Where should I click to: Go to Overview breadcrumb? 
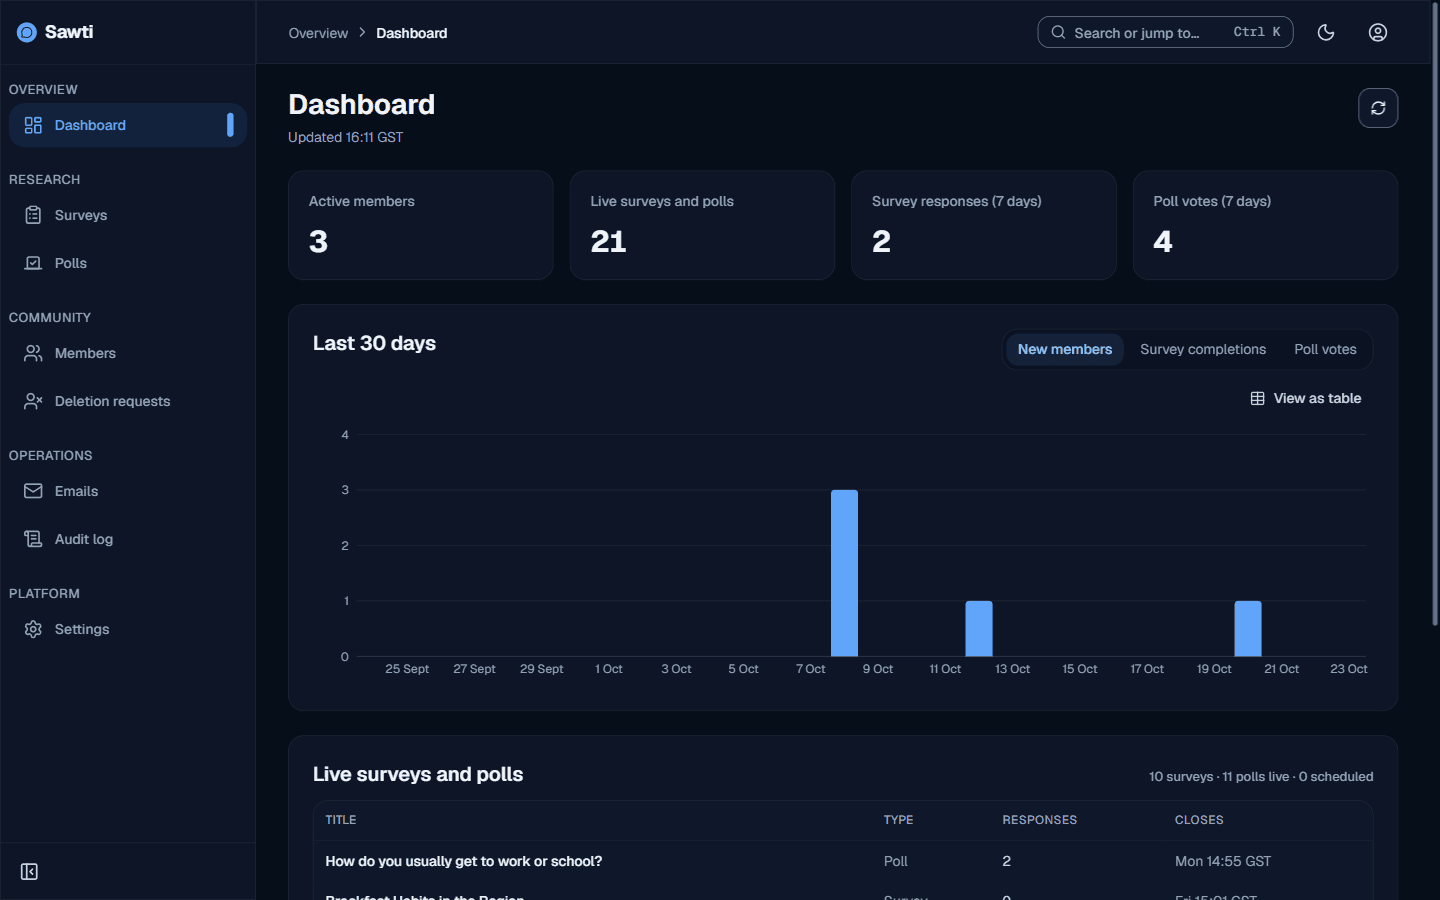tap(318, 33)
